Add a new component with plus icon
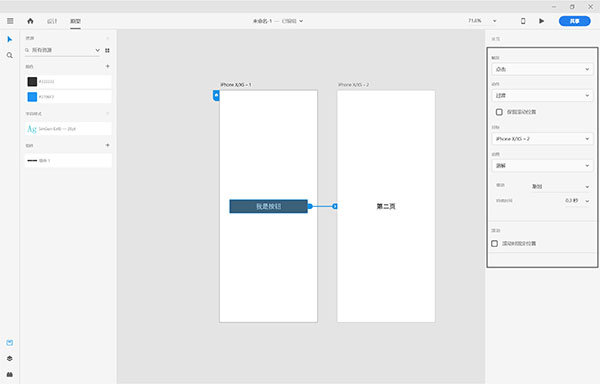The width and height of the screenshot is (600, 384). pos(108,145)
